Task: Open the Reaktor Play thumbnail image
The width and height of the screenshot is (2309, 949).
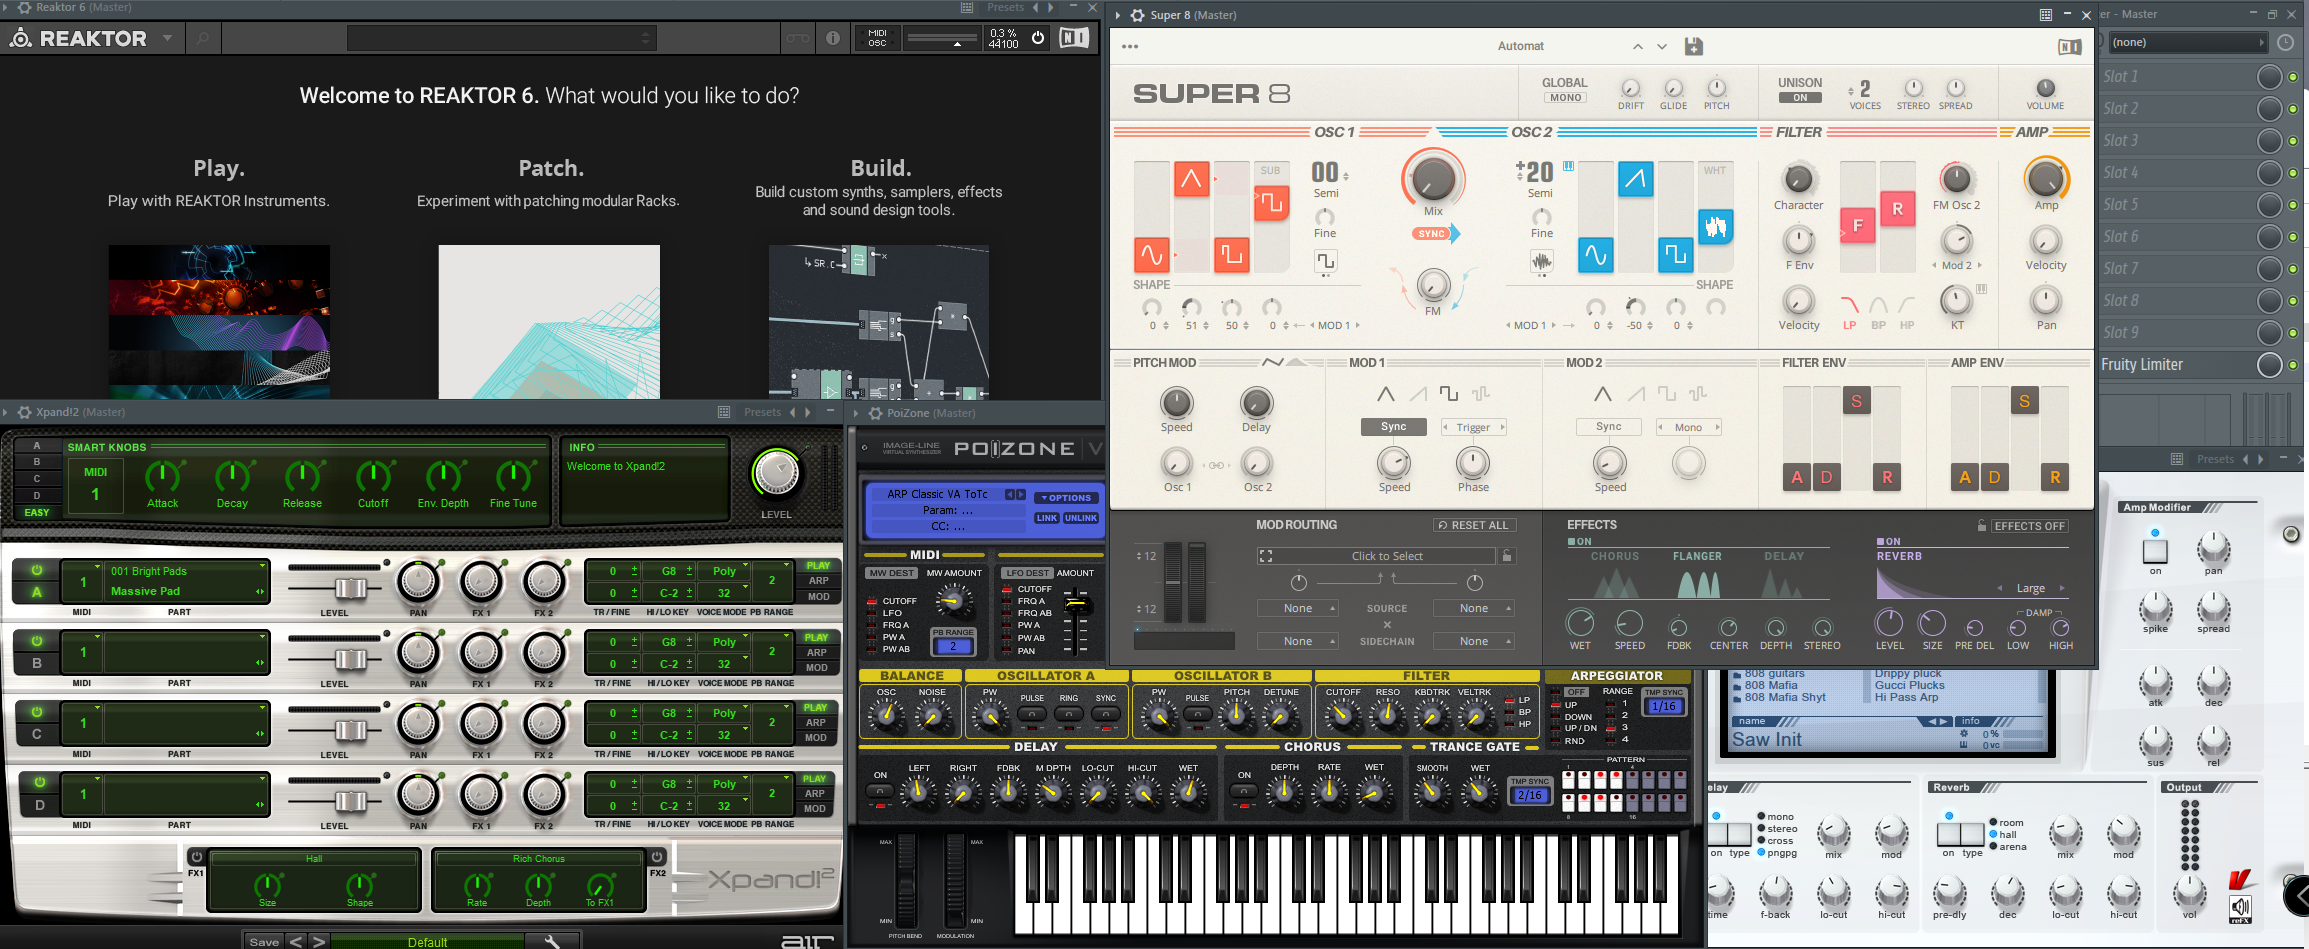Action: point(219,322)
